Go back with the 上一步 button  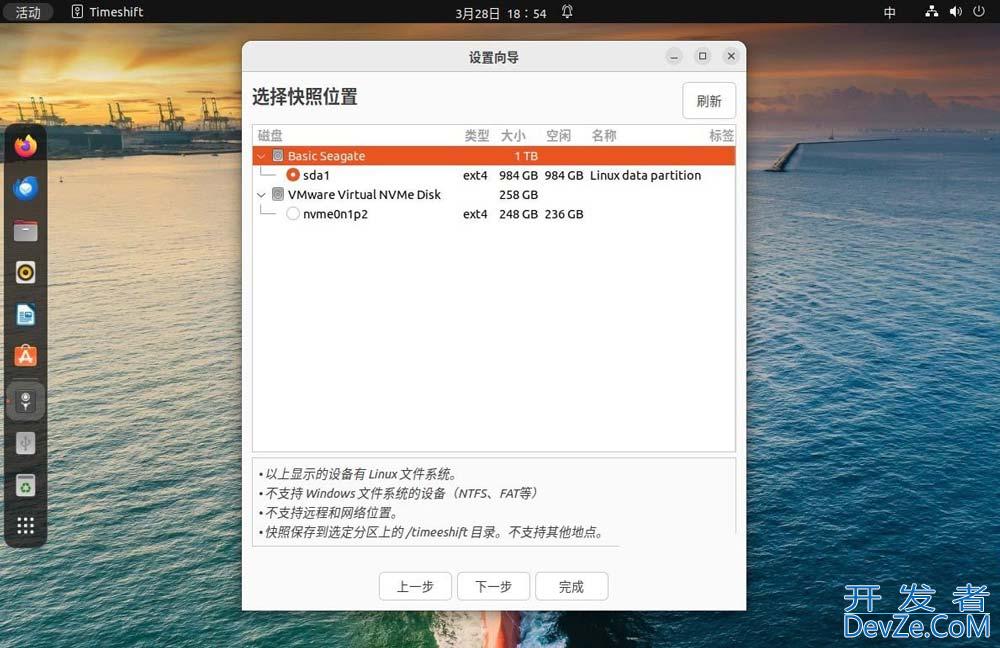[415, 586]
